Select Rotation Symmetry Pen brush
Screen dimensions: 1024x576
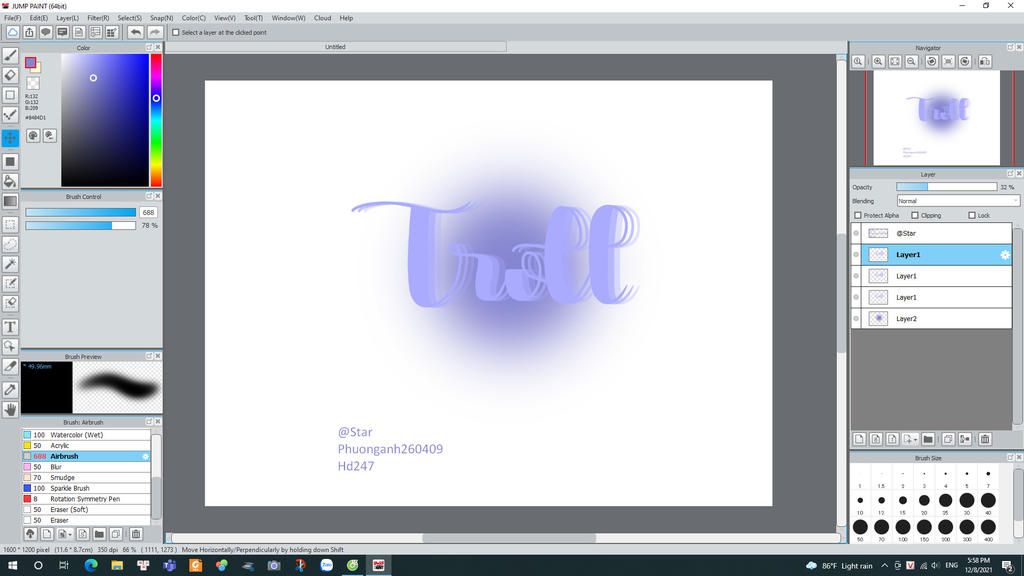[86, 499]
